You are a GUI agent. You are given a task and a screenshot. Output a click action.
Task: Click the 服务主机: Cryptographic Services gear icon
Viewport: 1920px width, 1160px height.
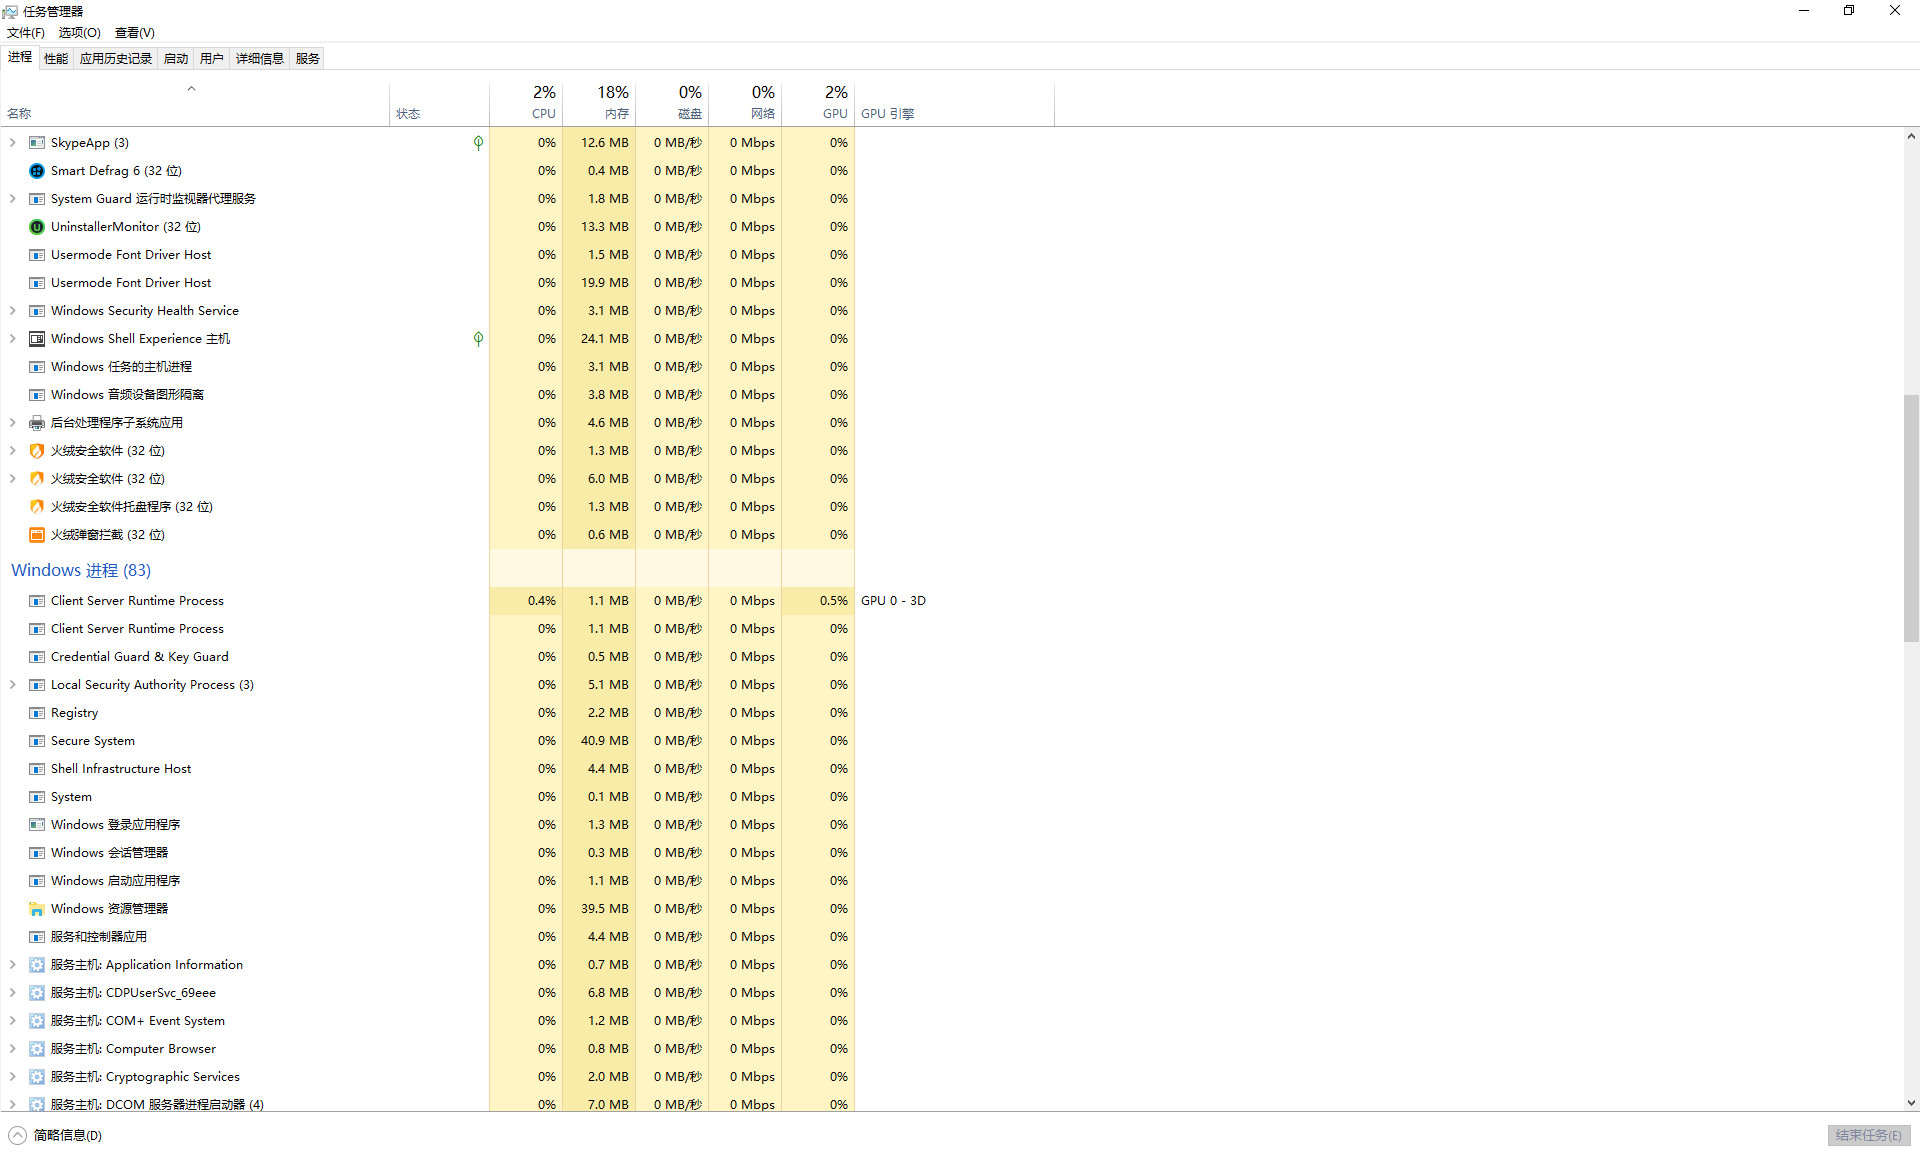(37, 1077)
